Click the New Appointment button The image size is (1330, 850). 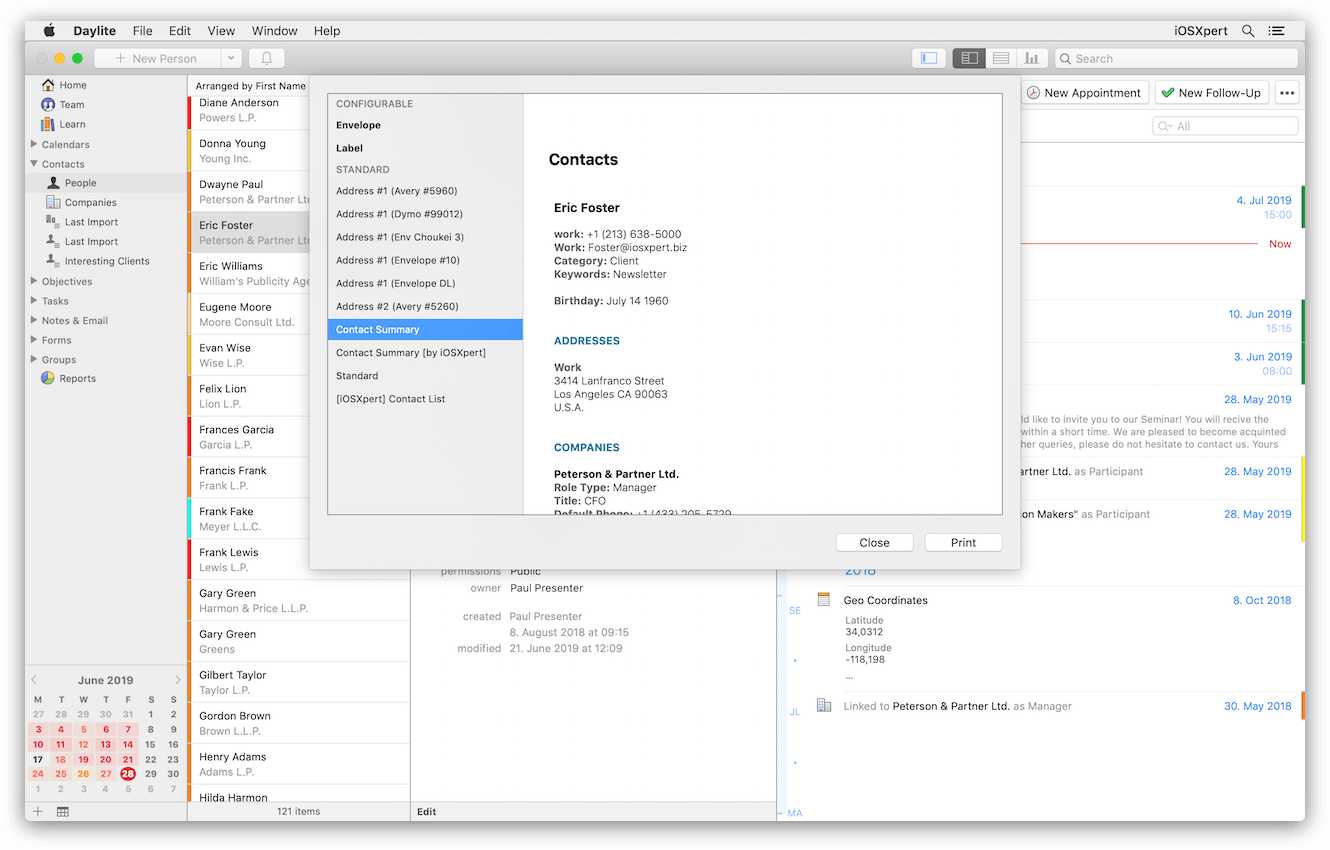click(x=1085, y=93)
